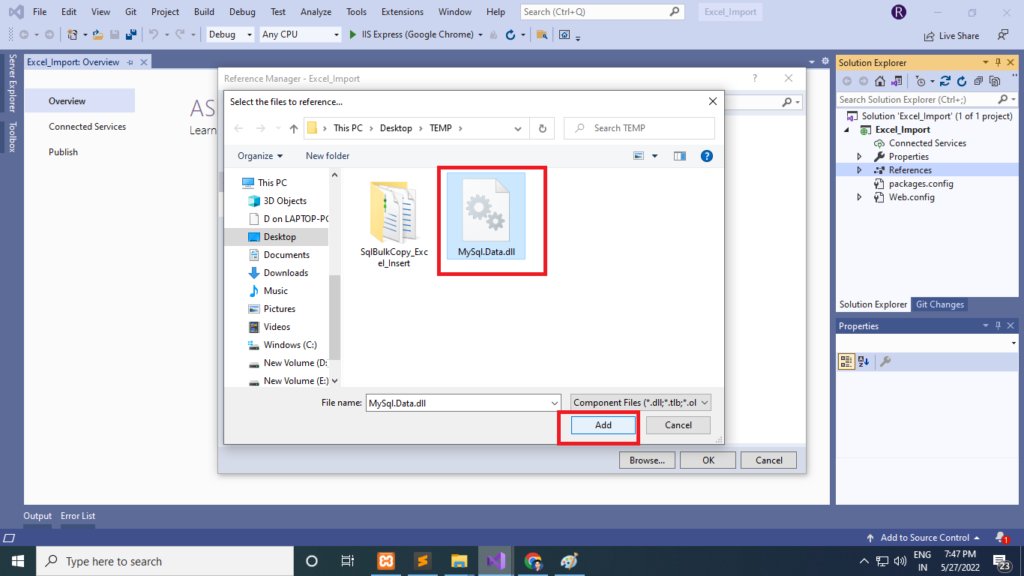Expand the address path history dropdown
The width and height of the screenshot is (1024, 576).
tap(518, 129)
